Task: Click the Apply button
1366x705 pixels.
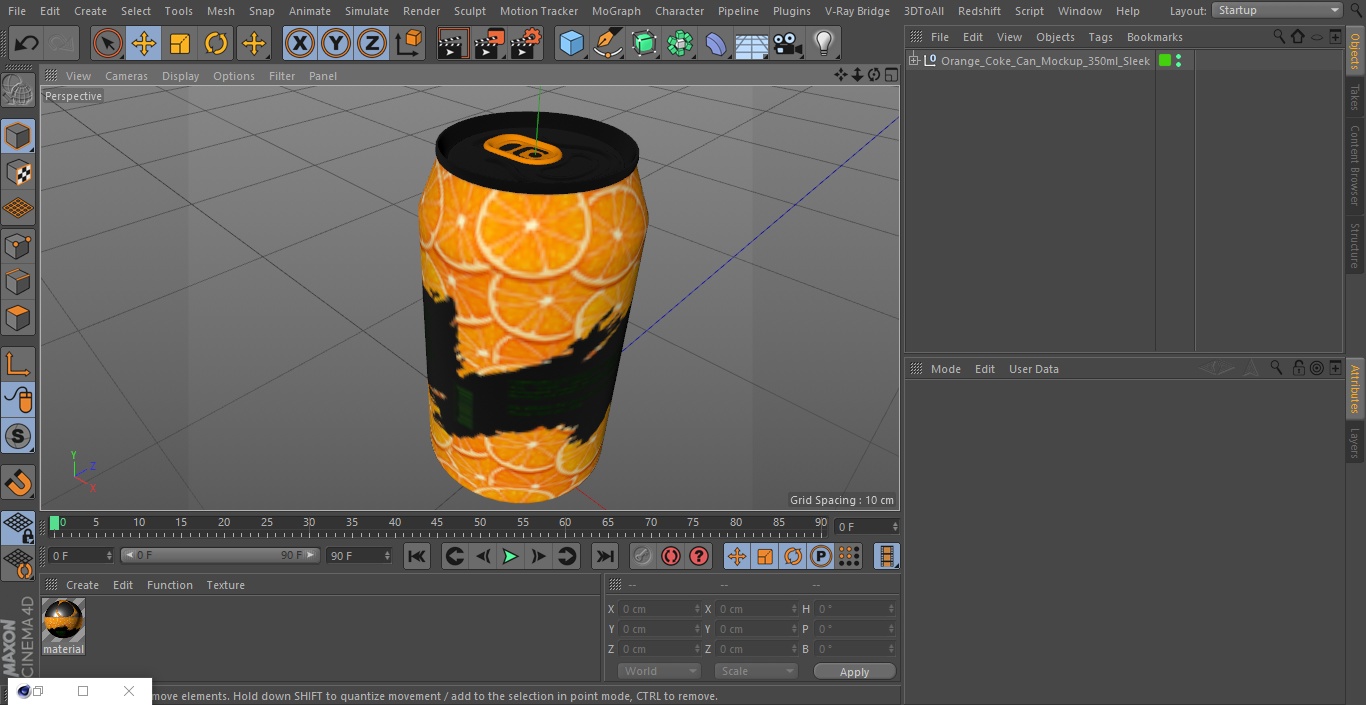Action: tap(854, 672)
